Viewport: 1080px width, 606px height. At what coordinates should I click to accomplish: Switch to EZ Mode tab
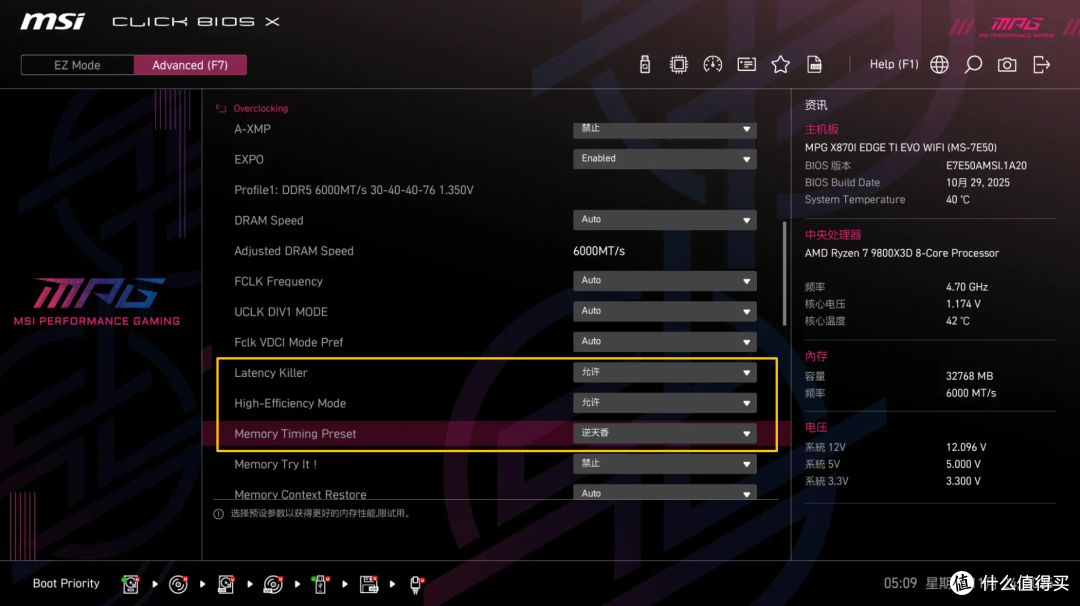click(x=78, y=65)
